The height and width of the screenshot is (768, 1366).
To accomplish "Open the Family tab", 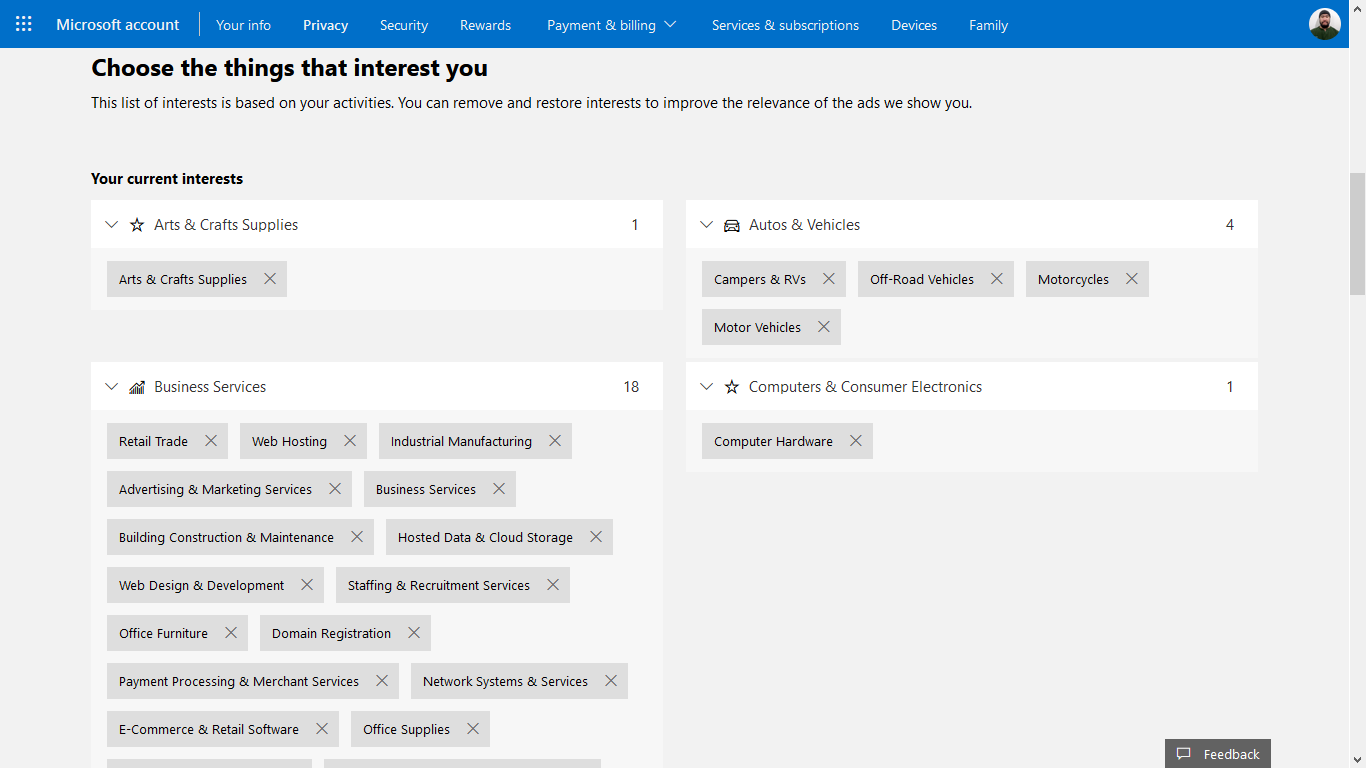I will 988,25.
